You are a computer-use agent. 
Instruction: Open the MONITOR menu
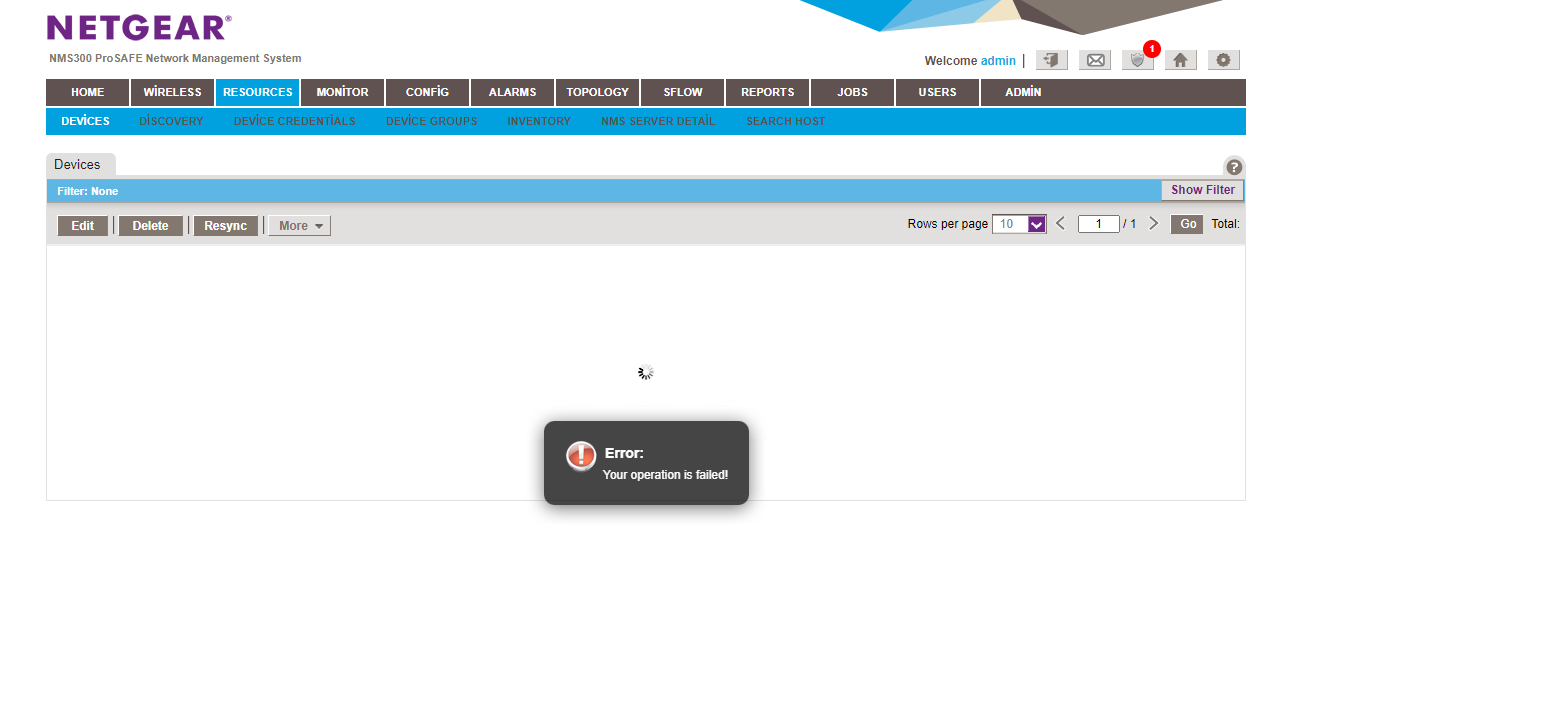[343, 92]
